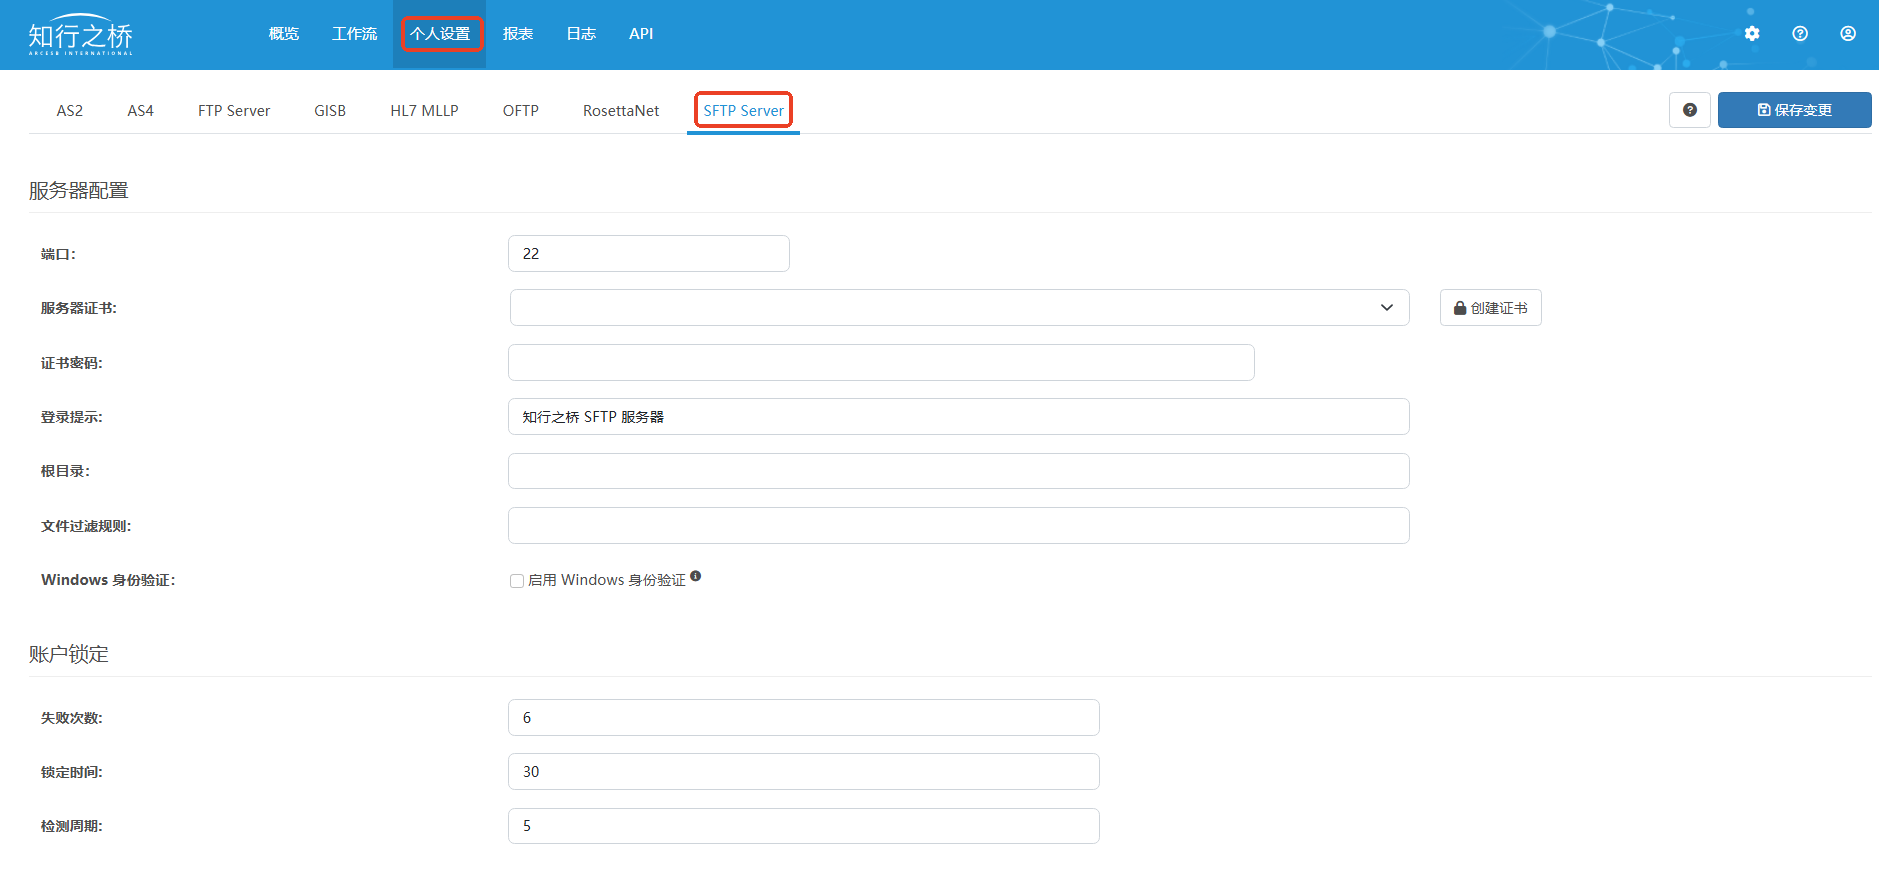Focus the 锁定时间 field showing 30
1879x880 pixels.
coord(804,772)
